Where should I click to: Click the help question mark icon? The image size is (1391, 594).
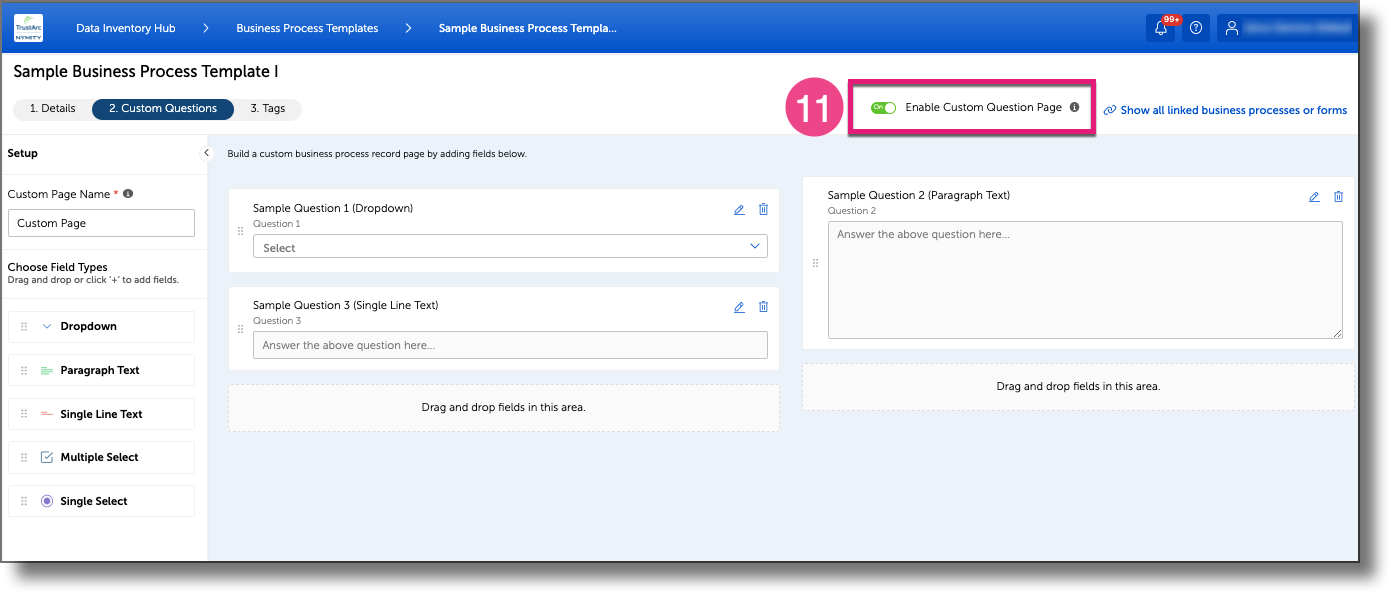pyautogui.click(x=1196, y=27)
